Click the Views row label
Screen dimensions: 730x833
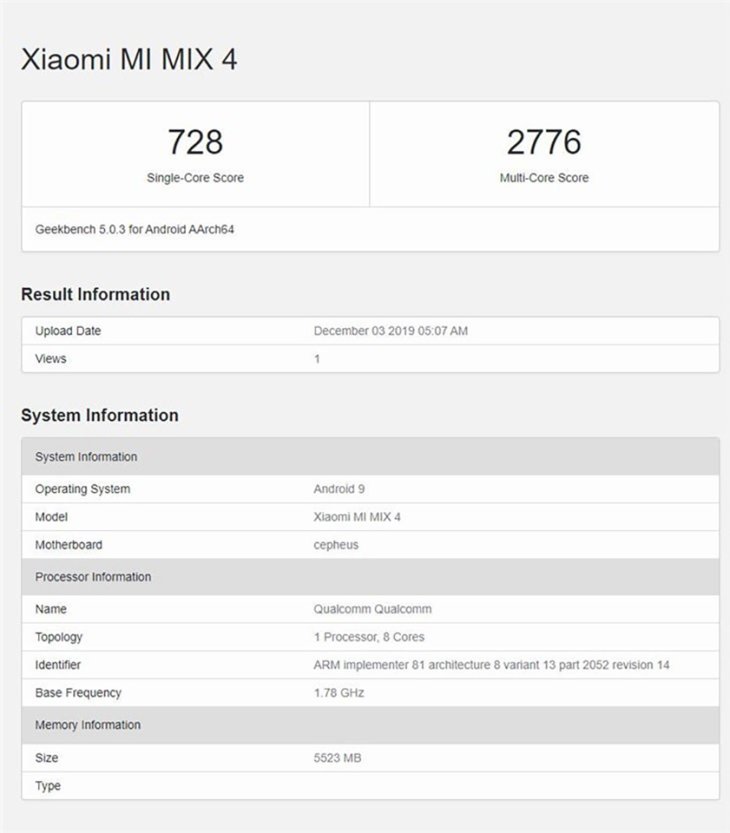tap(50, 359)
